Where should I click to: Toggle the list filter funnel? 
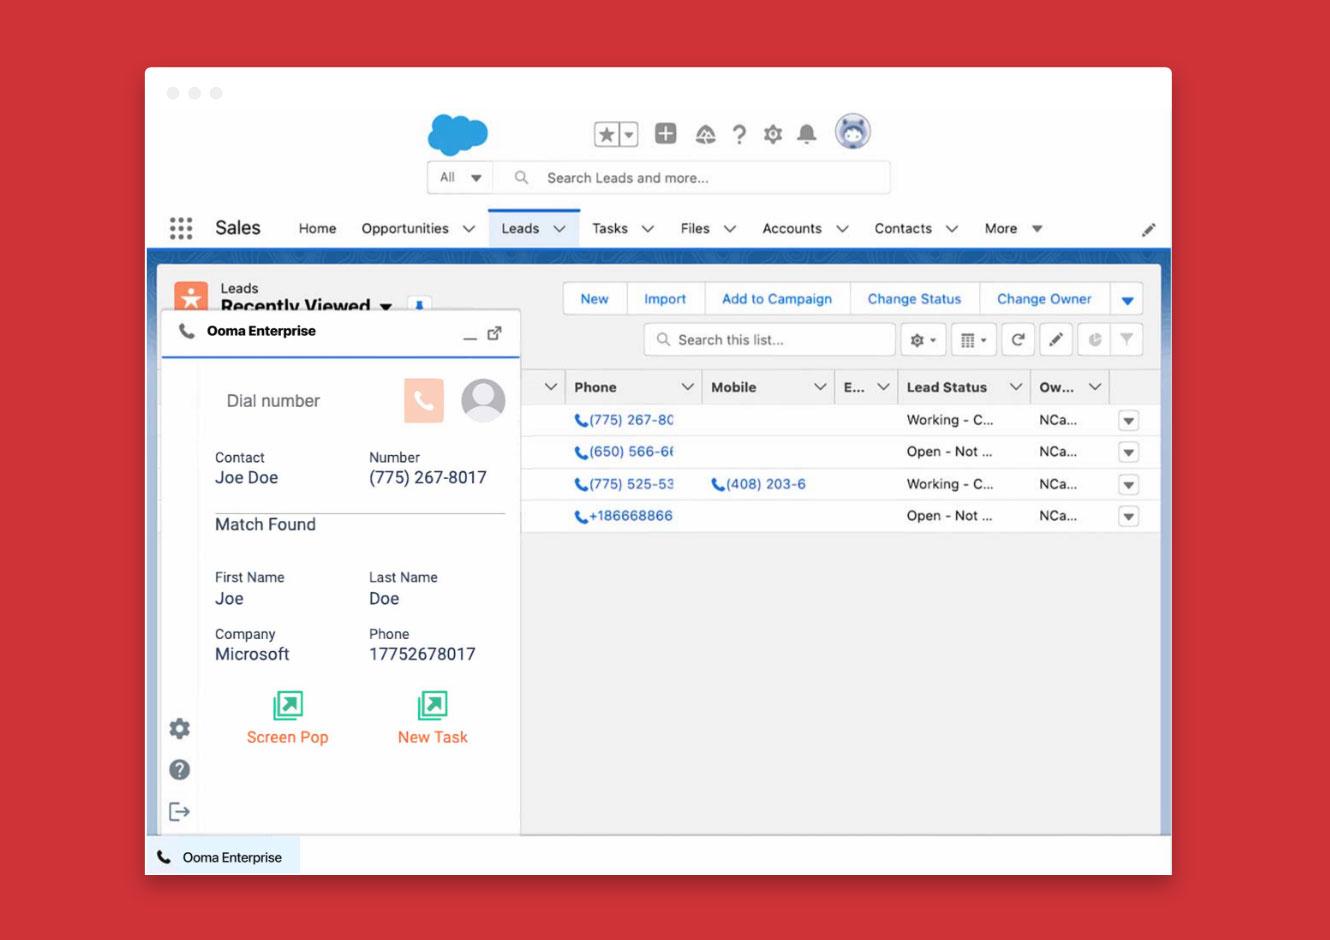[x=1126, y=340]
